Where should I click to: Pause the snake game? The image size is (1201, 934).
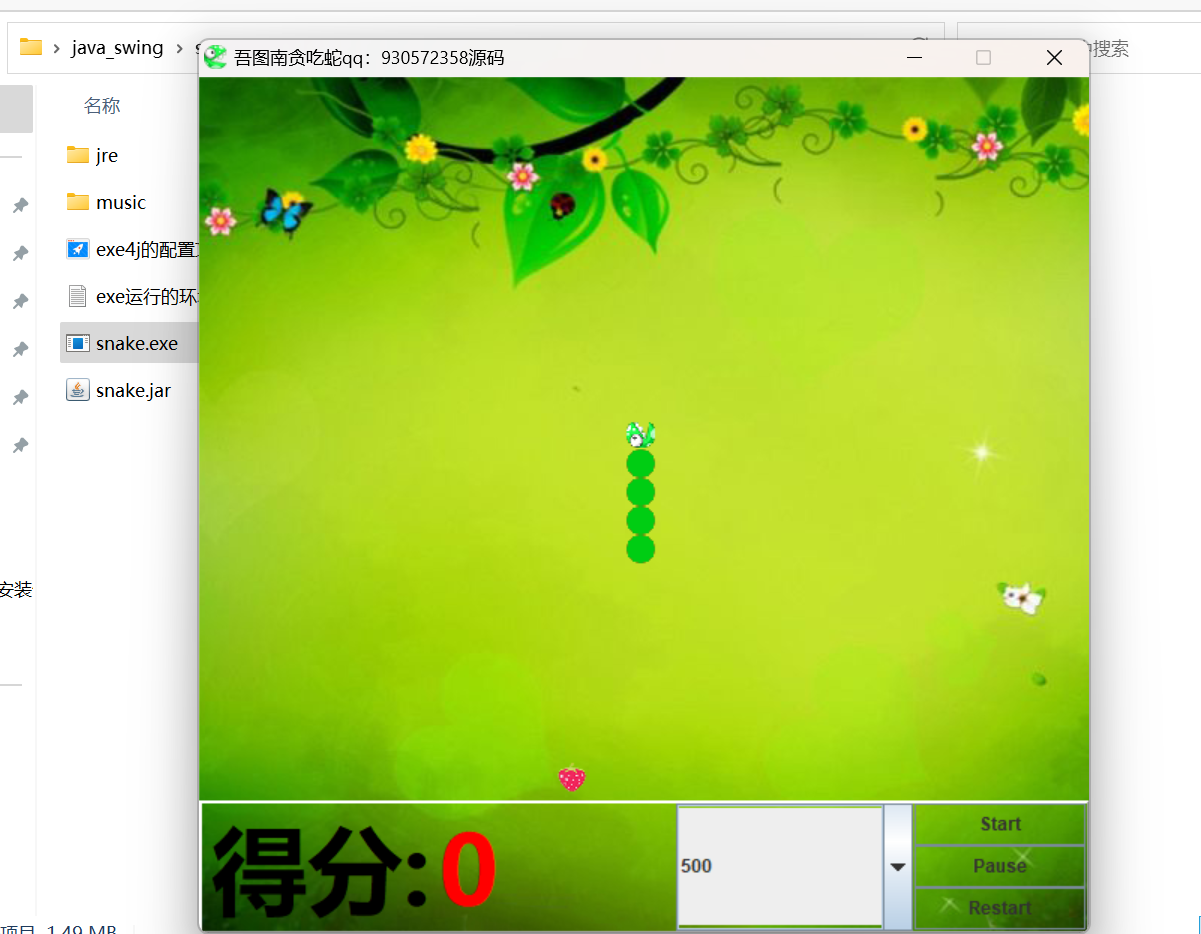click(x=999, y=866)
